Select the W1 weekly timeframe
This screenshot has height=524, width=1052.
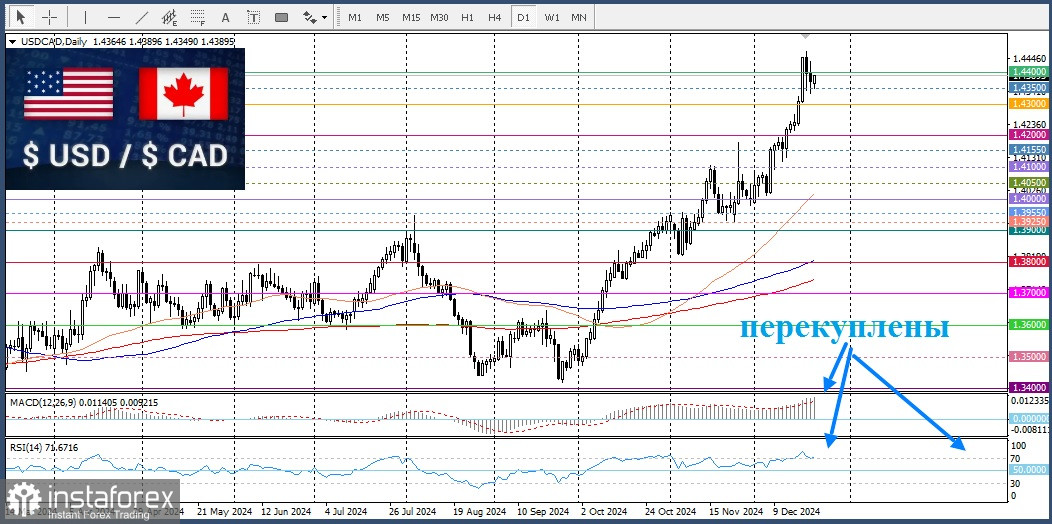pos(551,17)
